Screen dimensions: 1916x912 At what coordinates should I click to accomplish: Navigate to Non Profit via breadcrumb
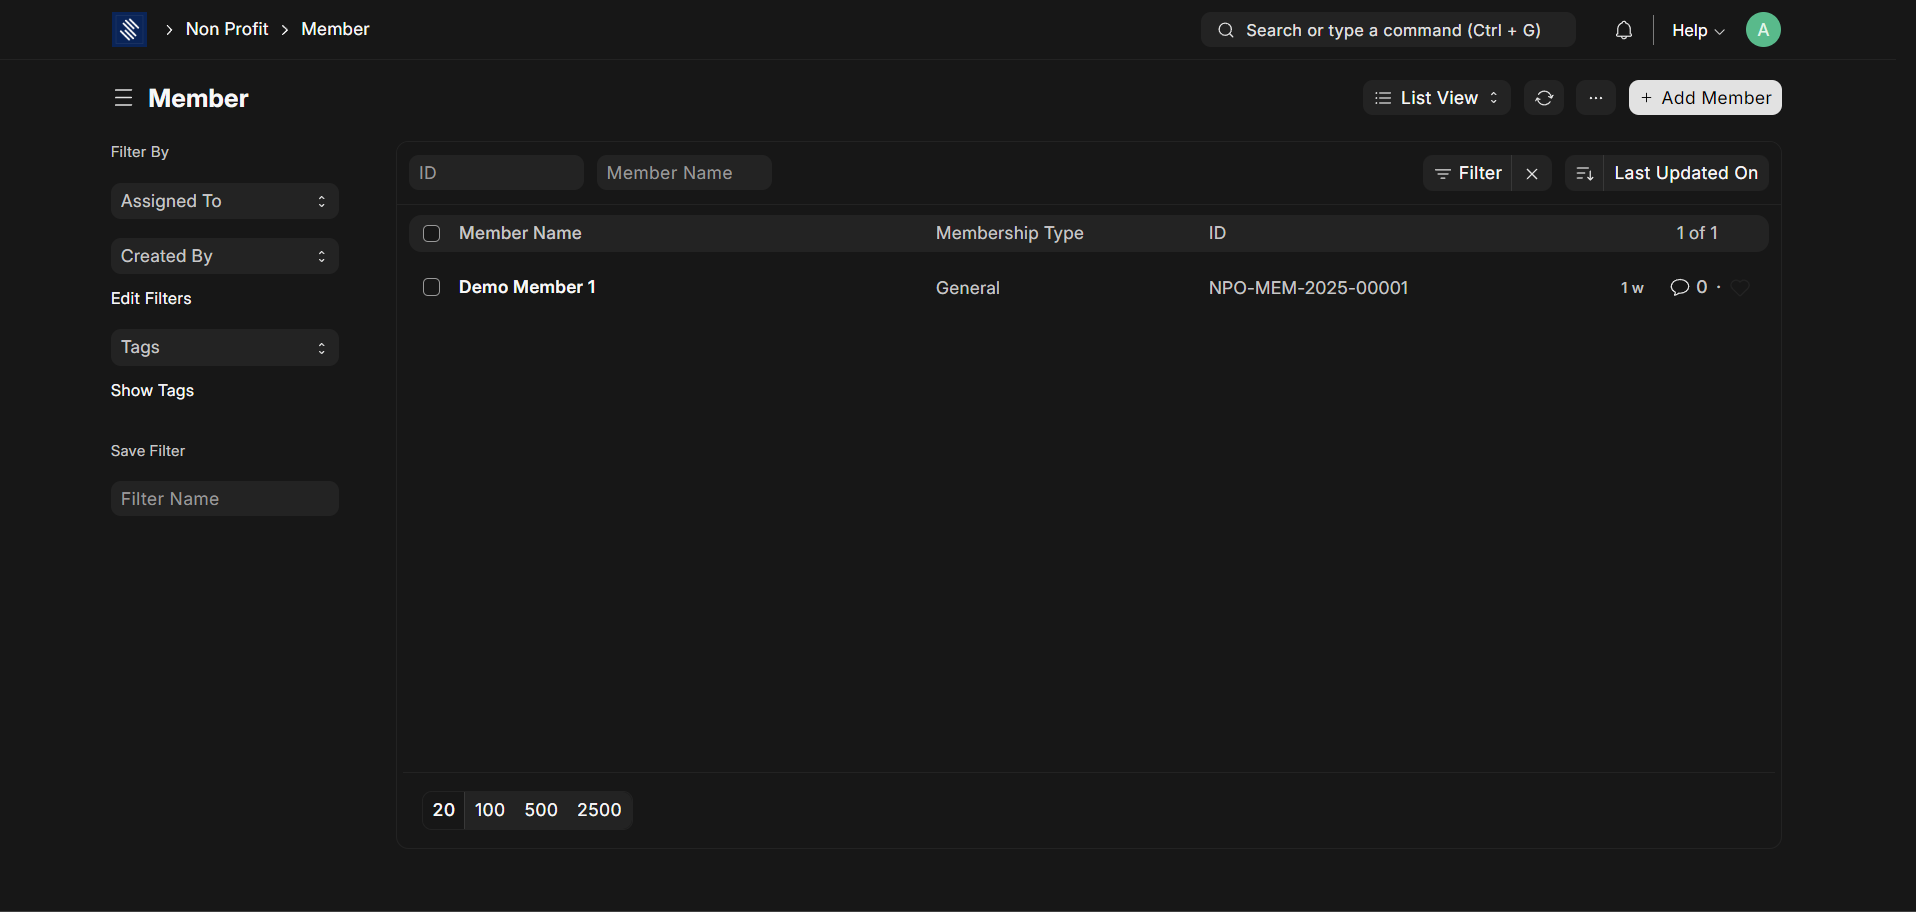(227, 29)
